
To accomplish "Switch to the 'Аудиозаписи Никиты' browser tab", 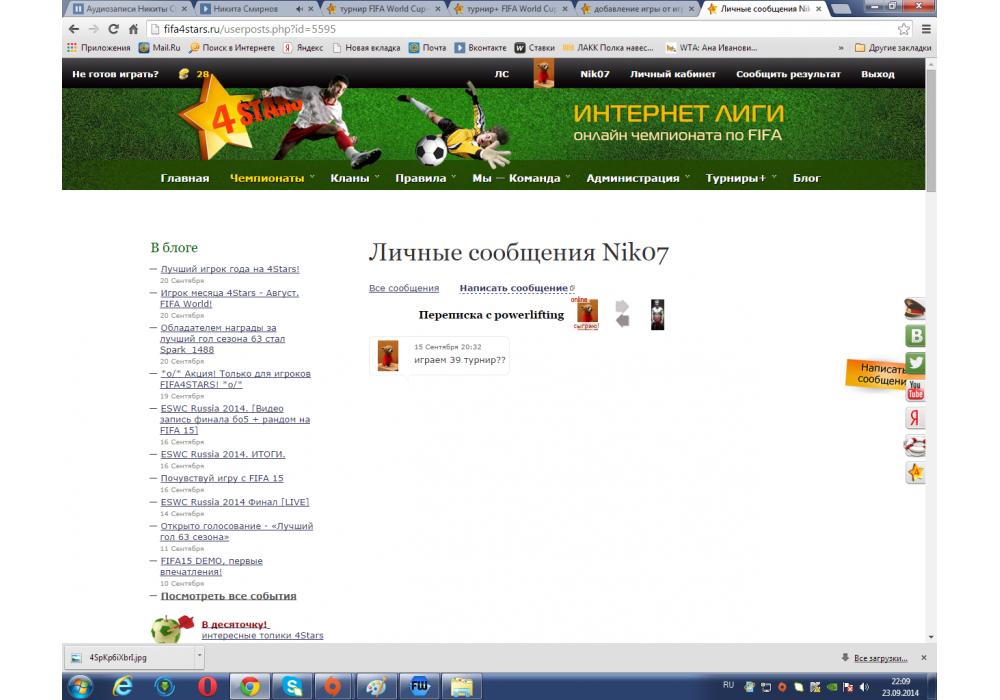I will pyautogui.click(x=129, y=9).
